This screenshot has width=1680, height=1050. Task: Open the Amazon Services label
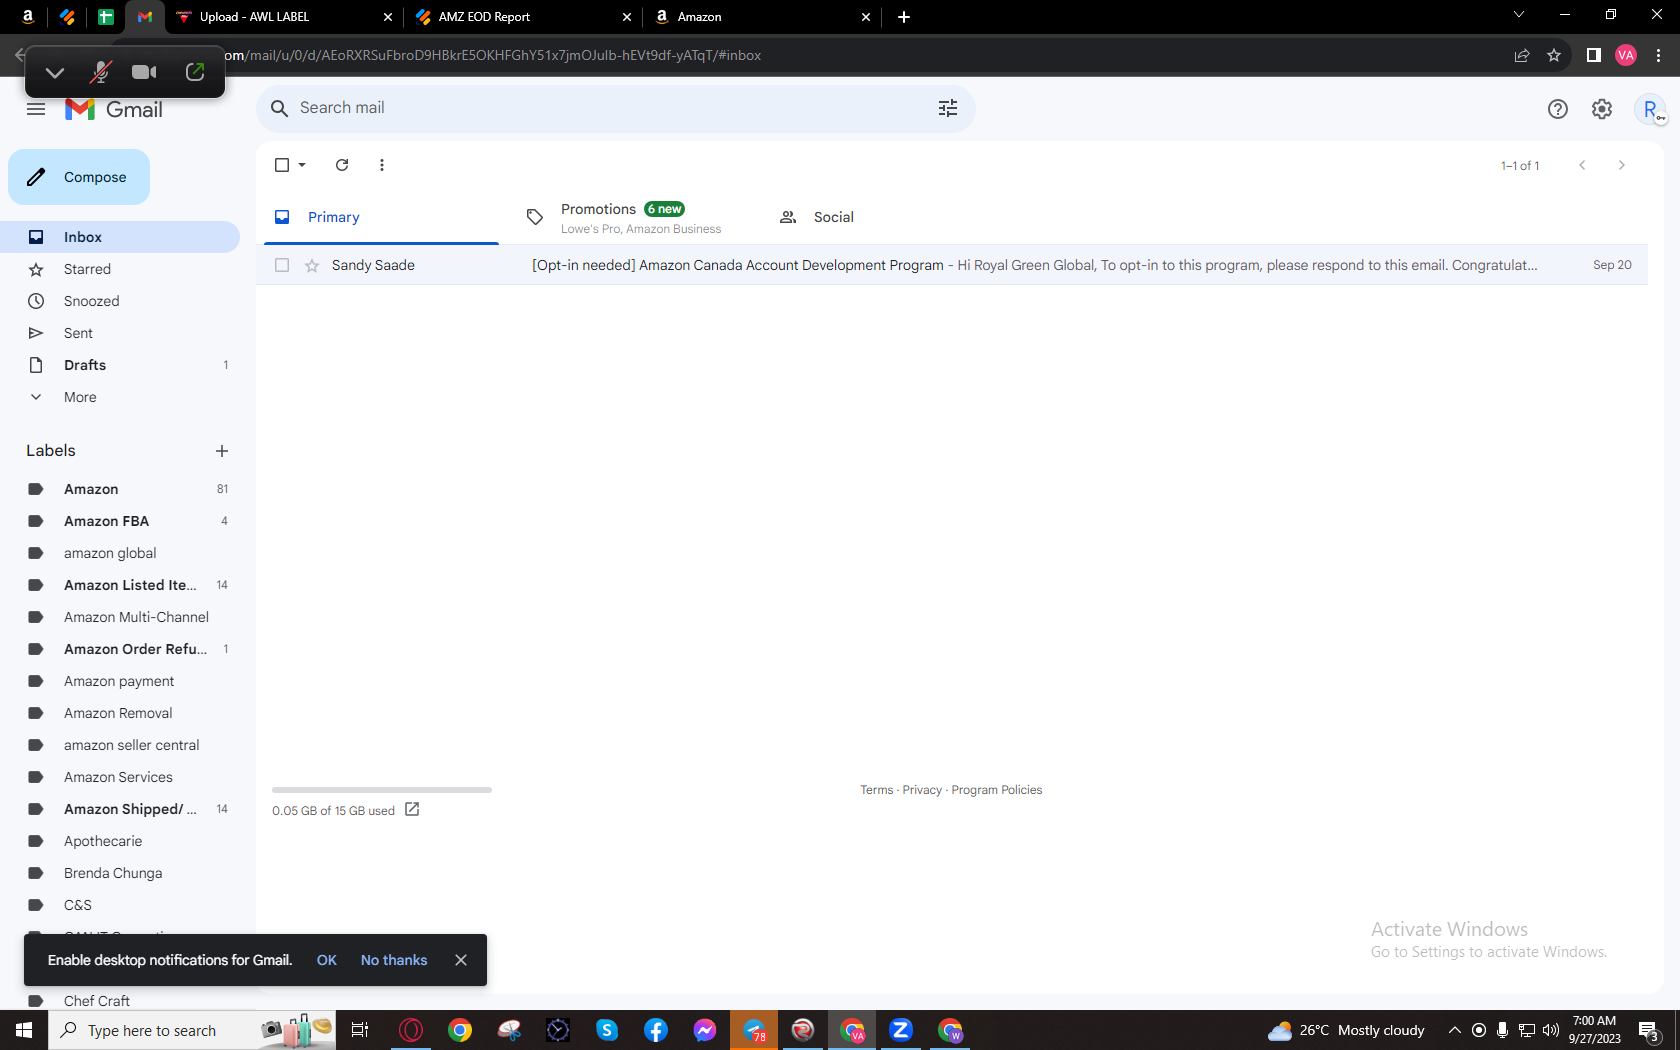(x=120, y=777)
